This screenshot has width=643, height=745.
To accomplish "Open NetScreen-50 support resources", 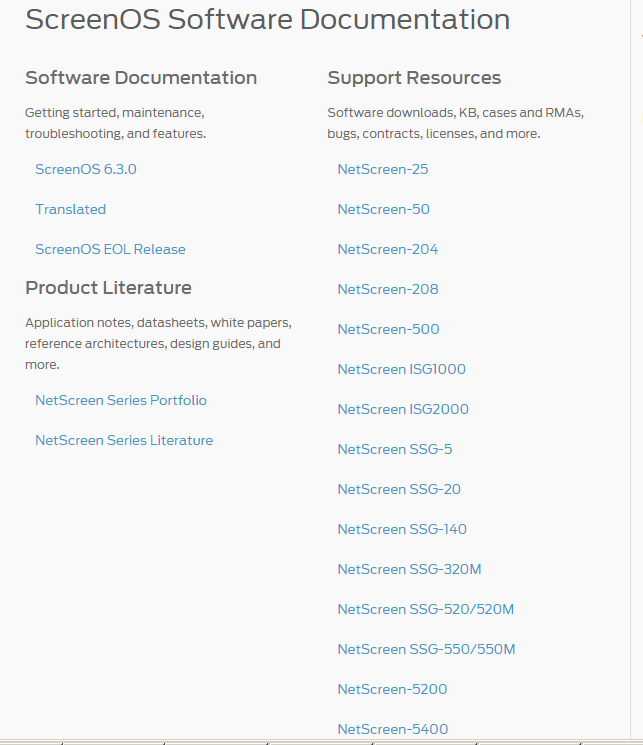I will click(384, 209).
